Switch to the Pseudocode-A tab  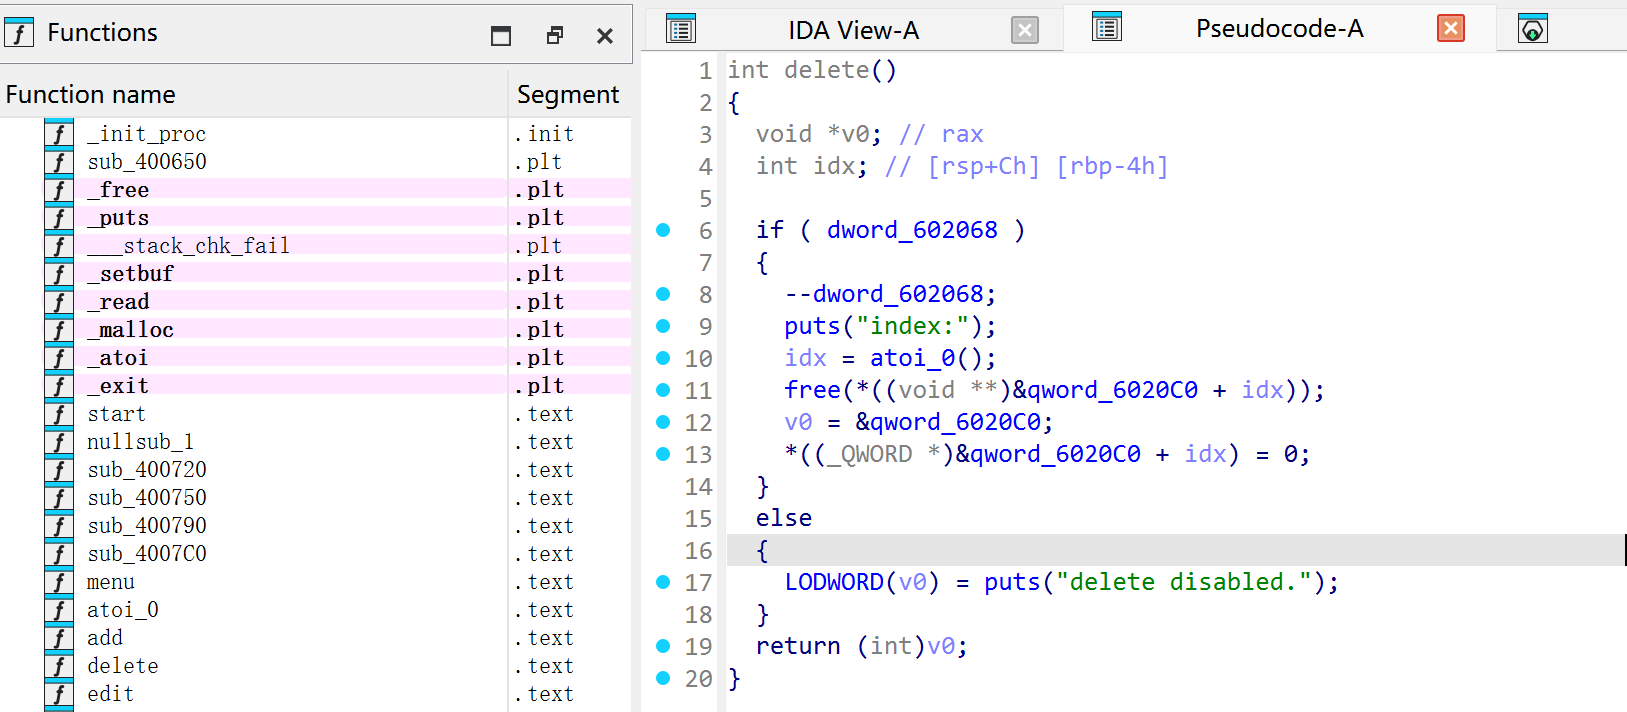point(1279,29)
